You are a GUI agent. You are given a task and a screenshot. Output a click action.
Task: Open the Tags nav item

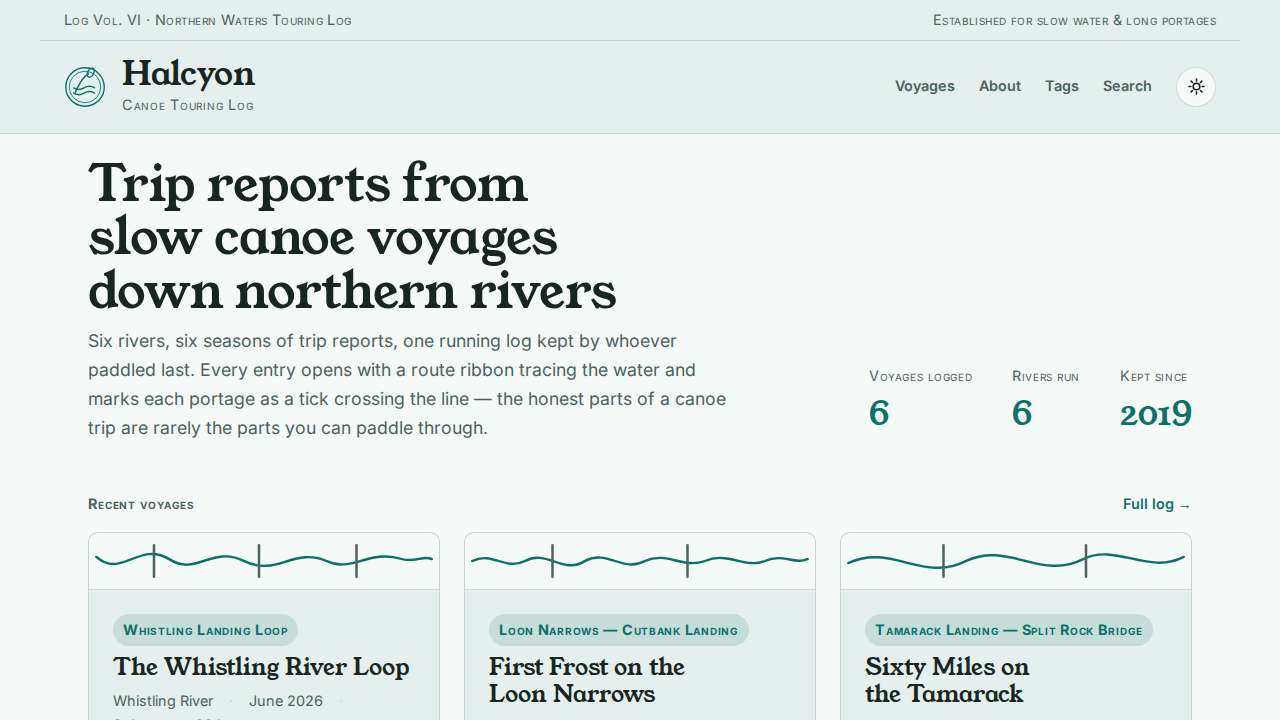coord(1062,86)
